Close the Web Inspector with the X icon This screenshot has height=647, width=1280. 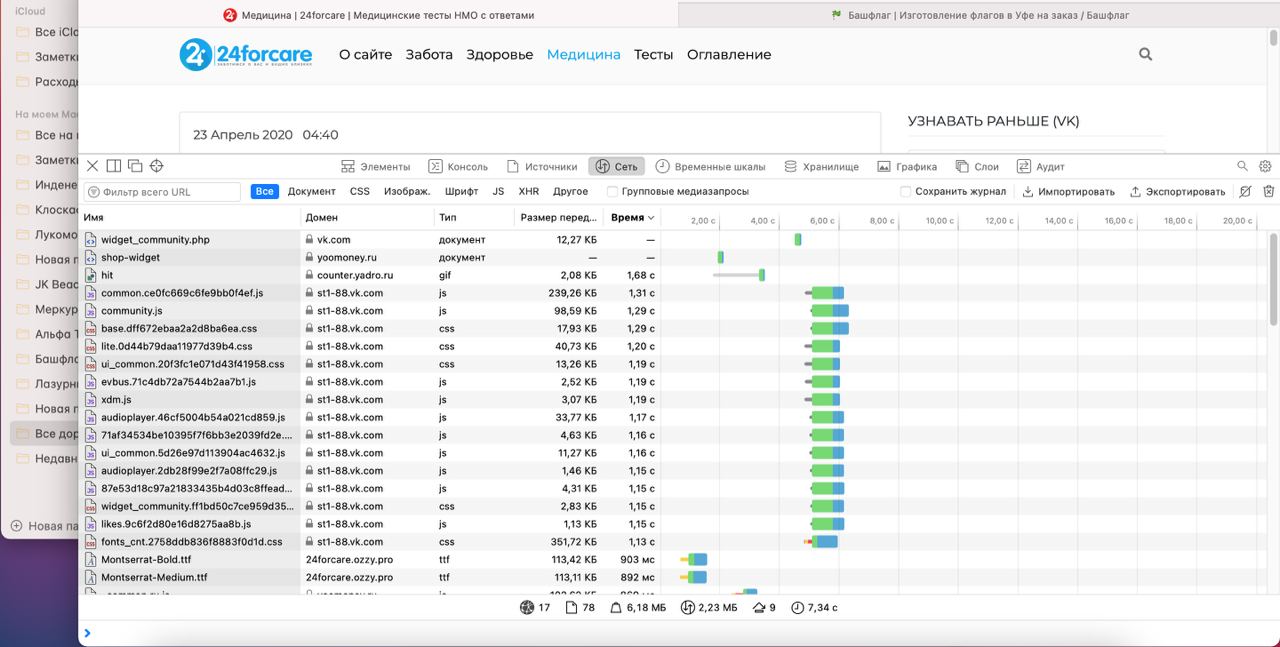(92, 166)
